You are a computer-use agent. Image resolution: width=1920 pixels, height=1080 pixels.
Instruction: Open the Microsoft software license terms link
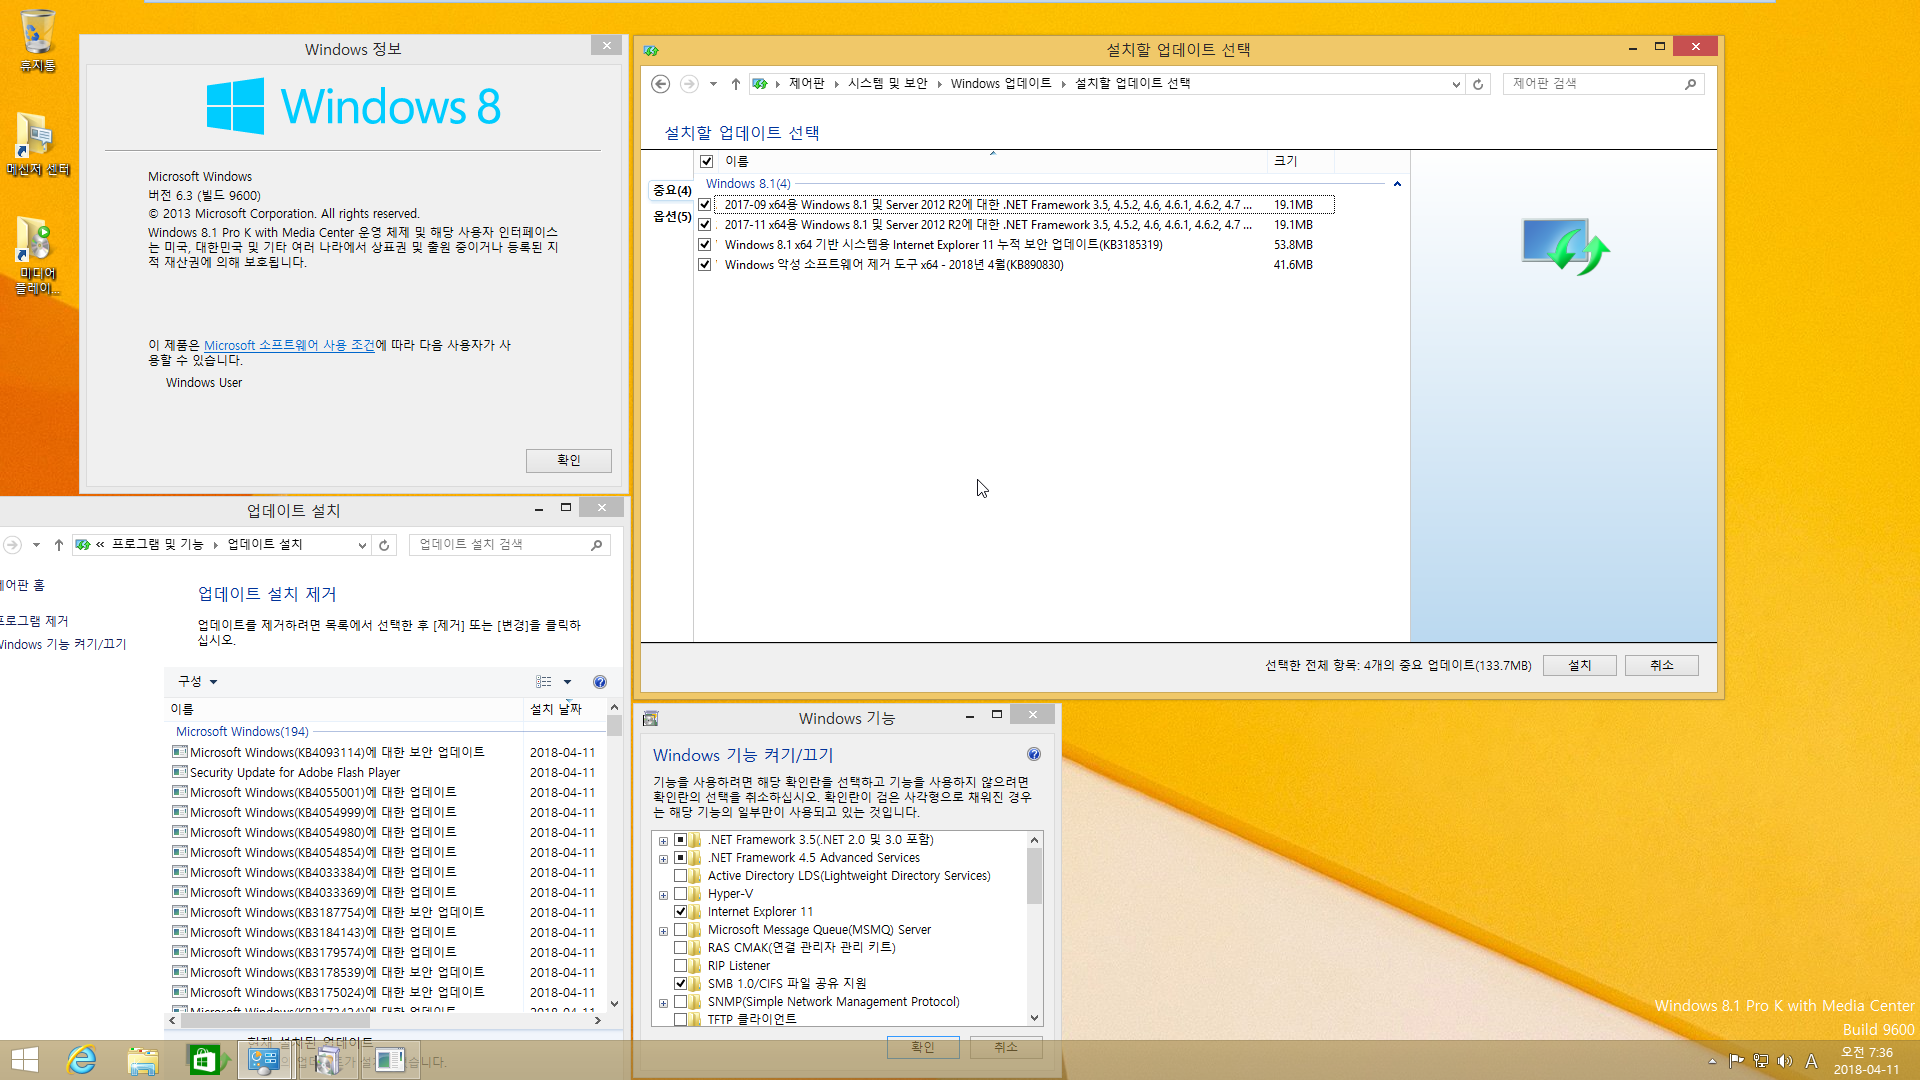[x=289, y=345]
